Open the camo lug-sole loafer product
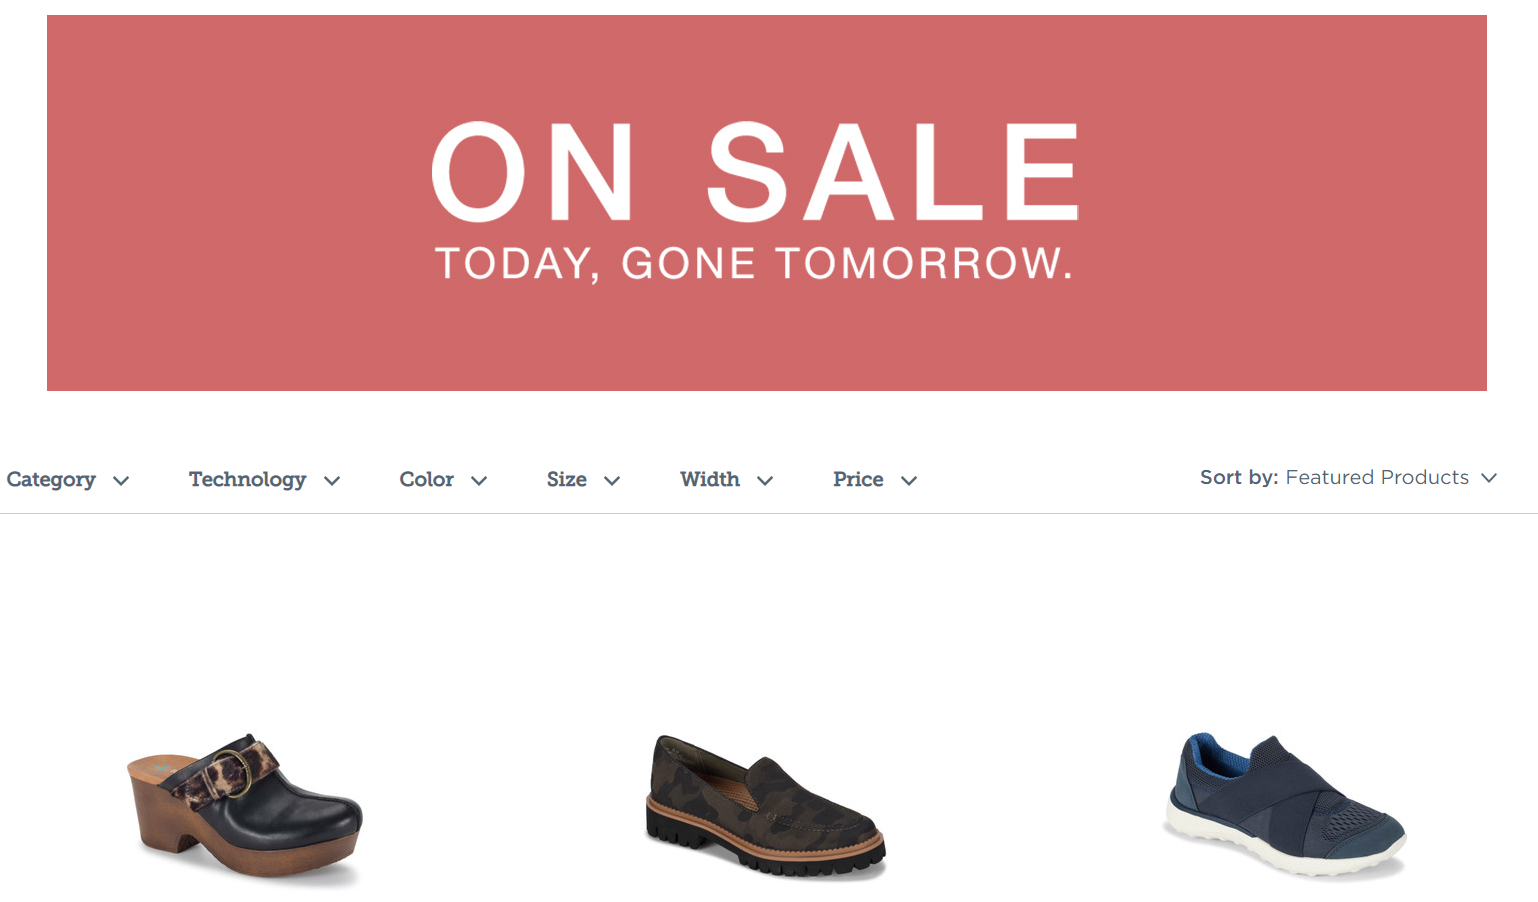This screenshot has width=1538, height=902. click(x=766, y=806)
